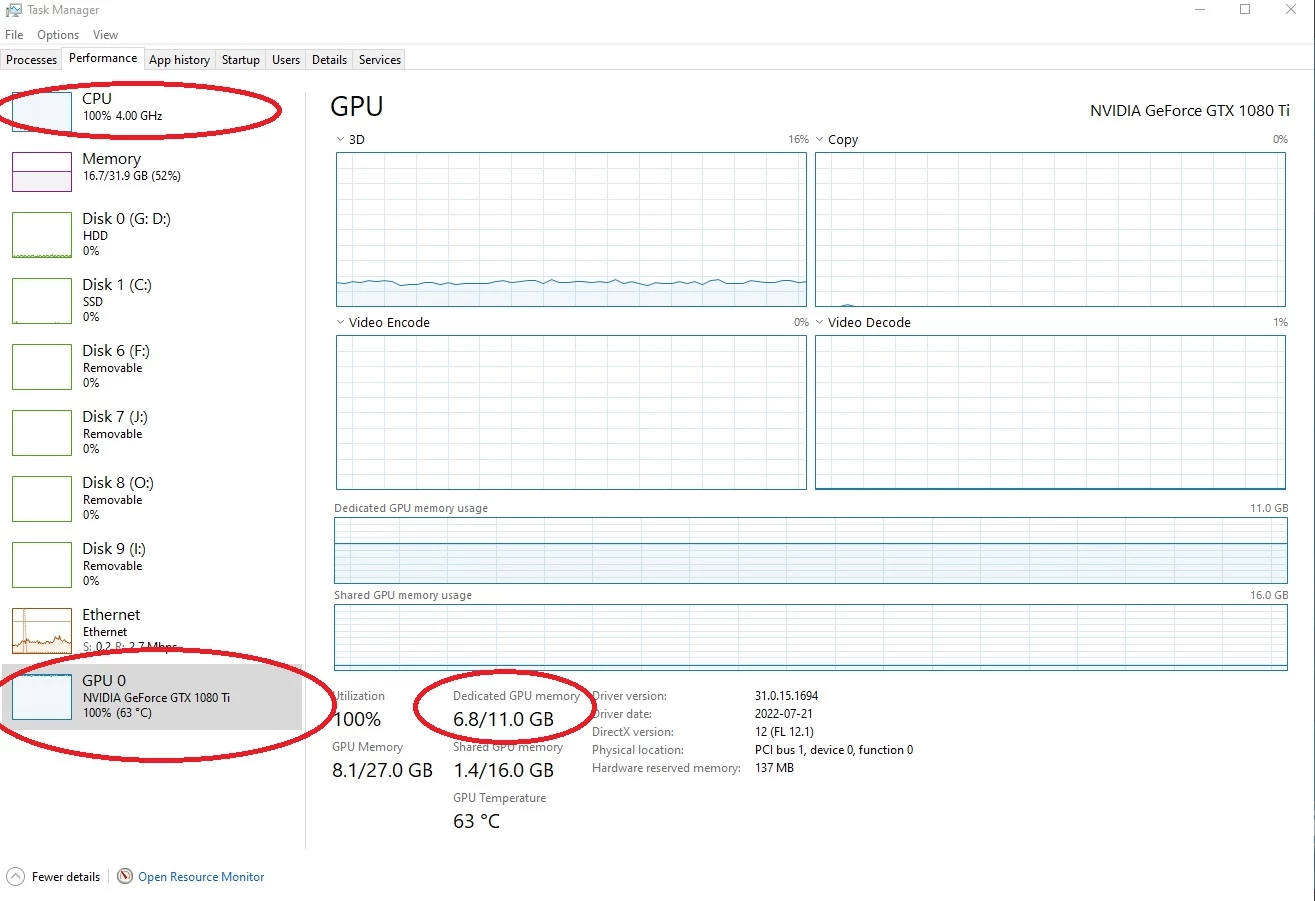This screenshot has height=901, width=1315.
Task: Click the Video Decode activity graph
Action: click(x=1050, y=412)
